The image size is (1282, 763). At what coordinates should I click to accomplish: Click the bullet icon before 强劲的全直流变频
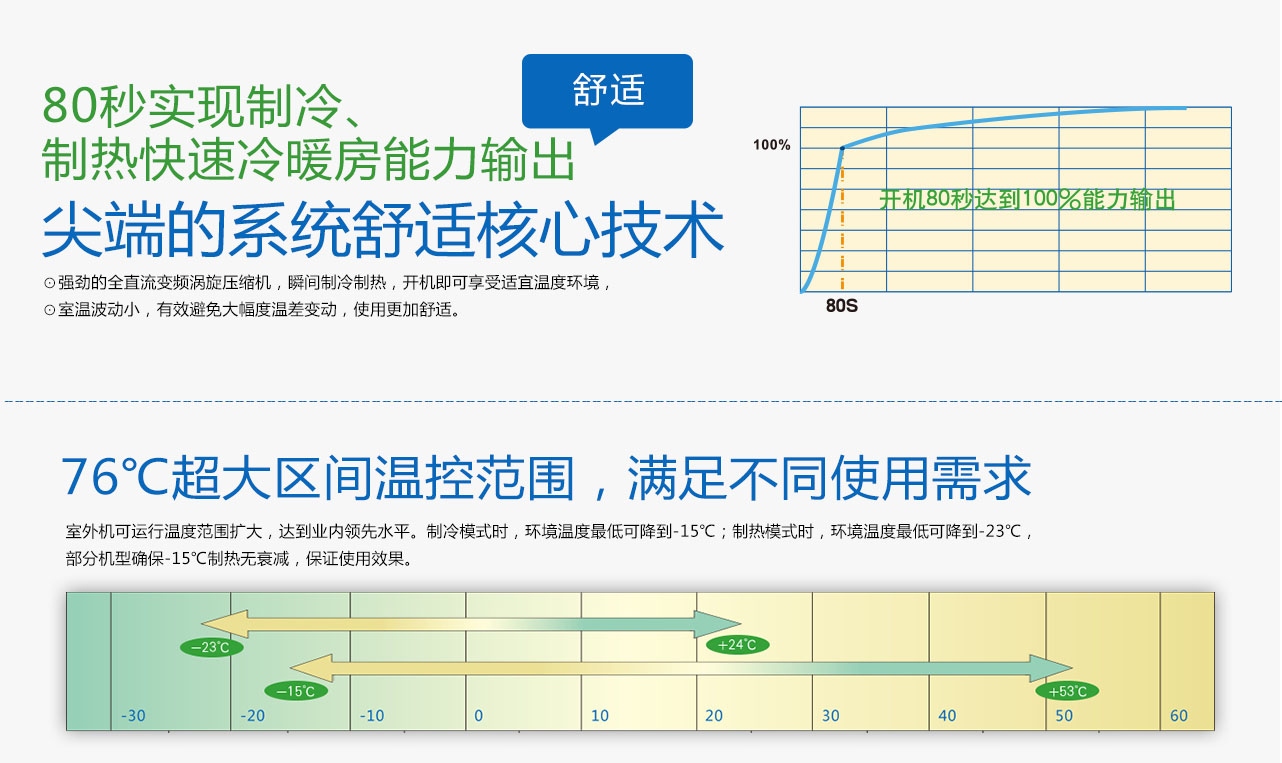[49, 283]
